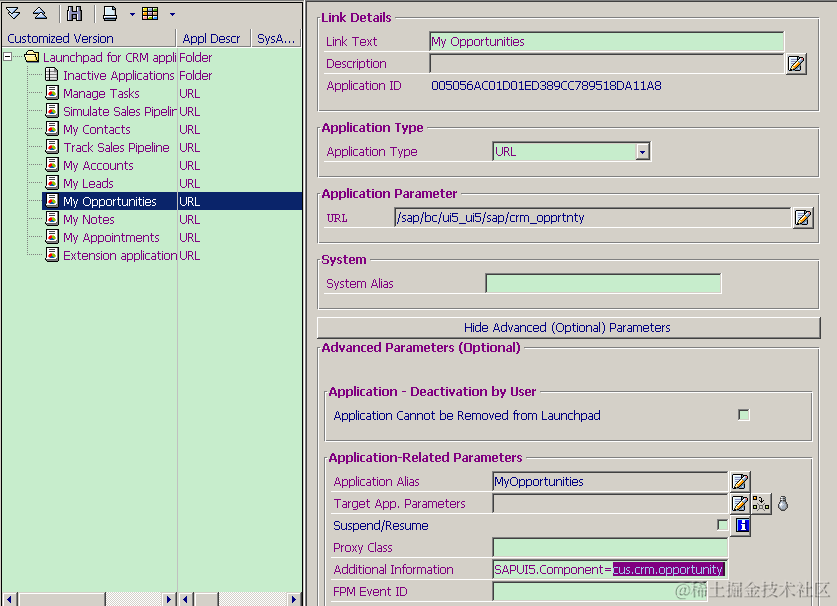Click the parameter mapping icon beside Target App. Parameters
This screenshot has height=606, width=837.
761,503
